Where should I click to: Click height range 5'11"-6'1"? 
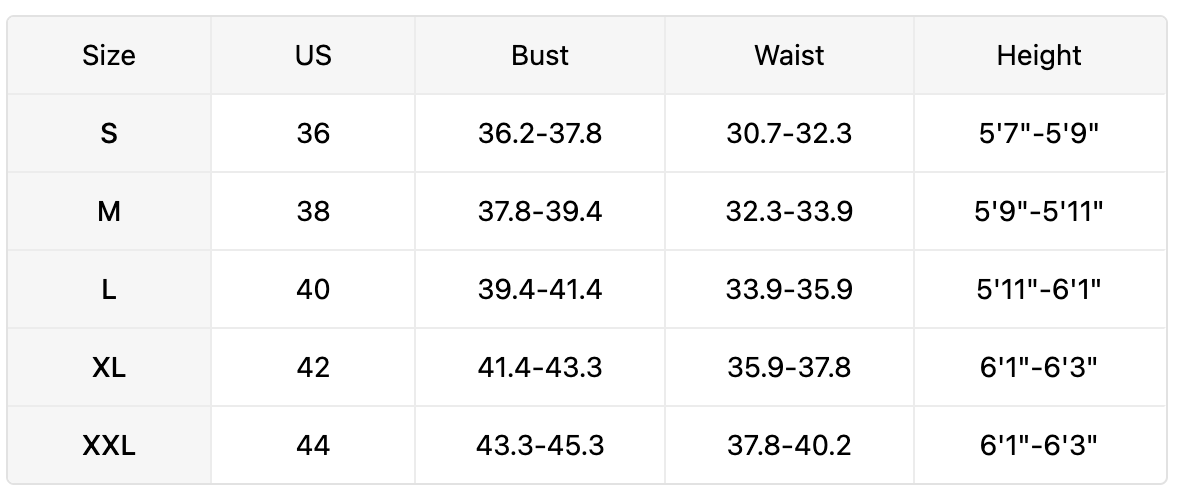click(x=1039, y=290)
